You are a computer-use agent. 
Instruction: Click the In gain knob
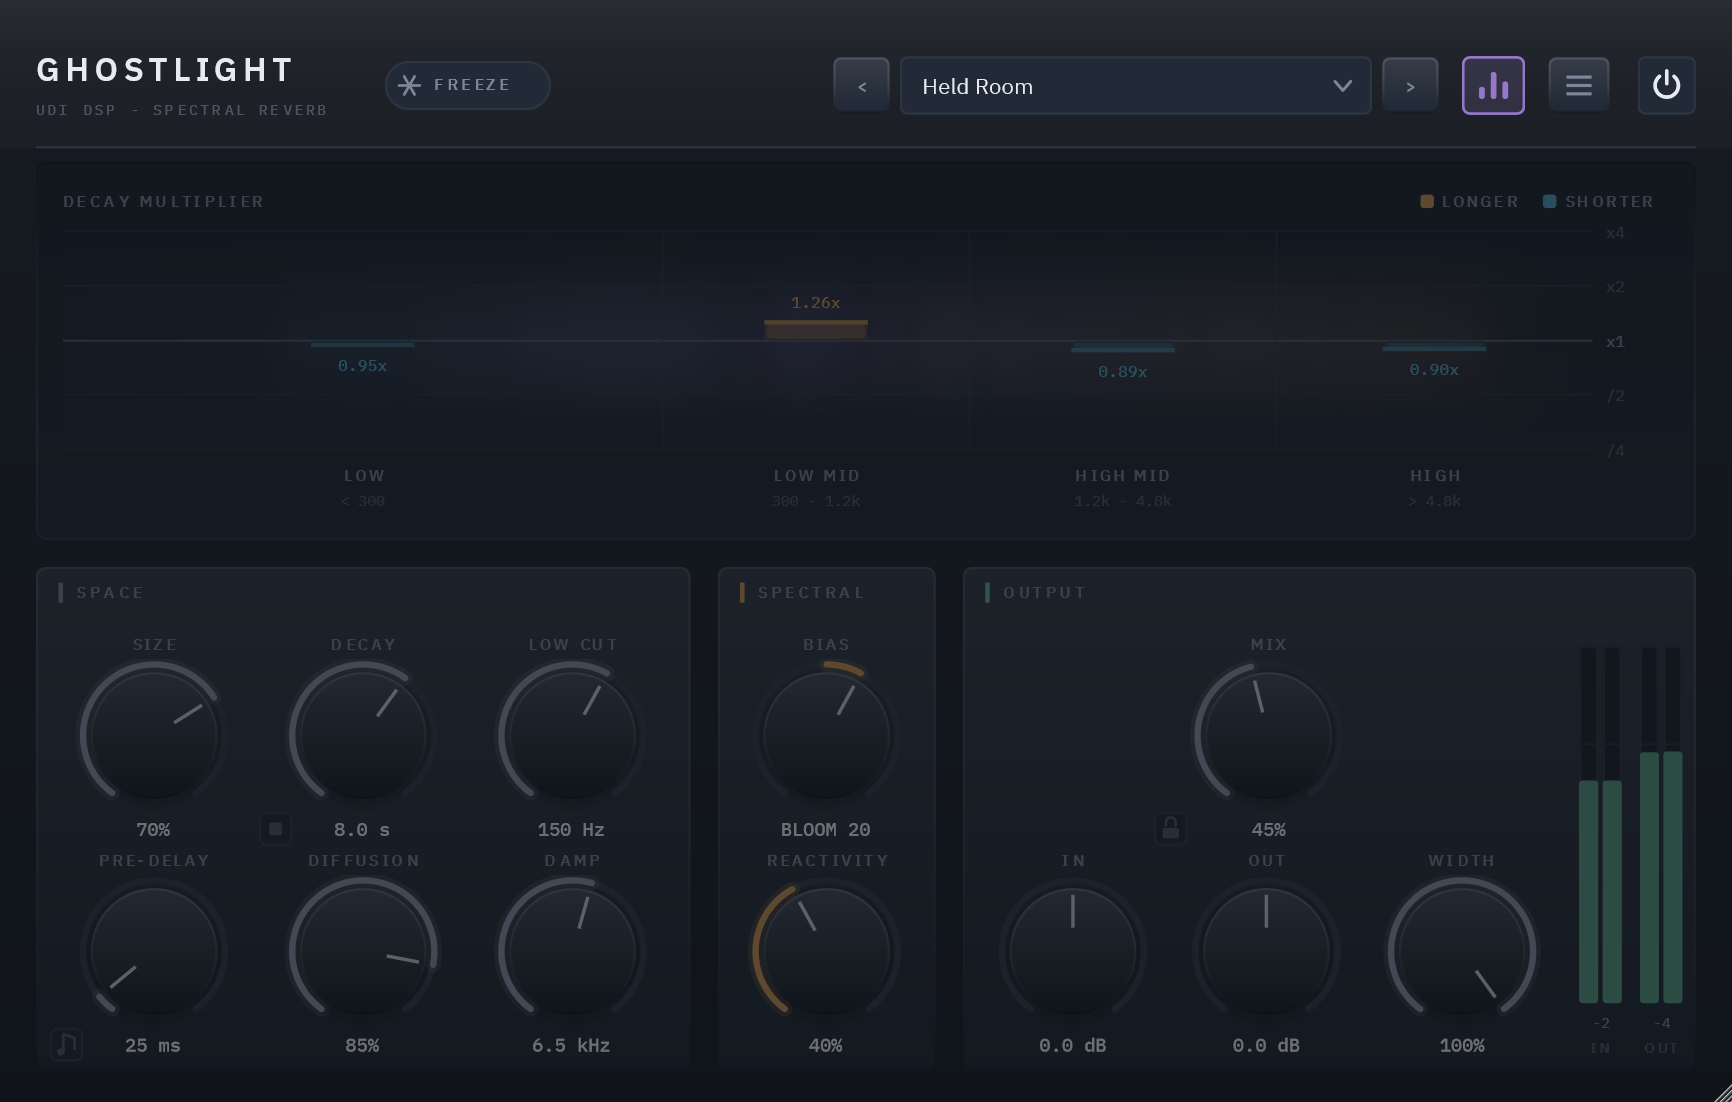tap(1073, 951)
